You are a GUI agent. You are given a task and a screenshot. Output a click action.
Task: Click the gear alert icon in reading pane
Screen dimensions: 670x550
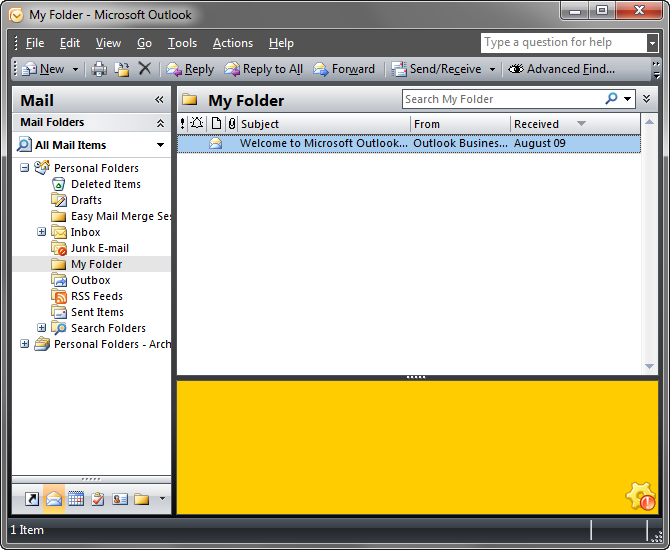click(639, 496)
